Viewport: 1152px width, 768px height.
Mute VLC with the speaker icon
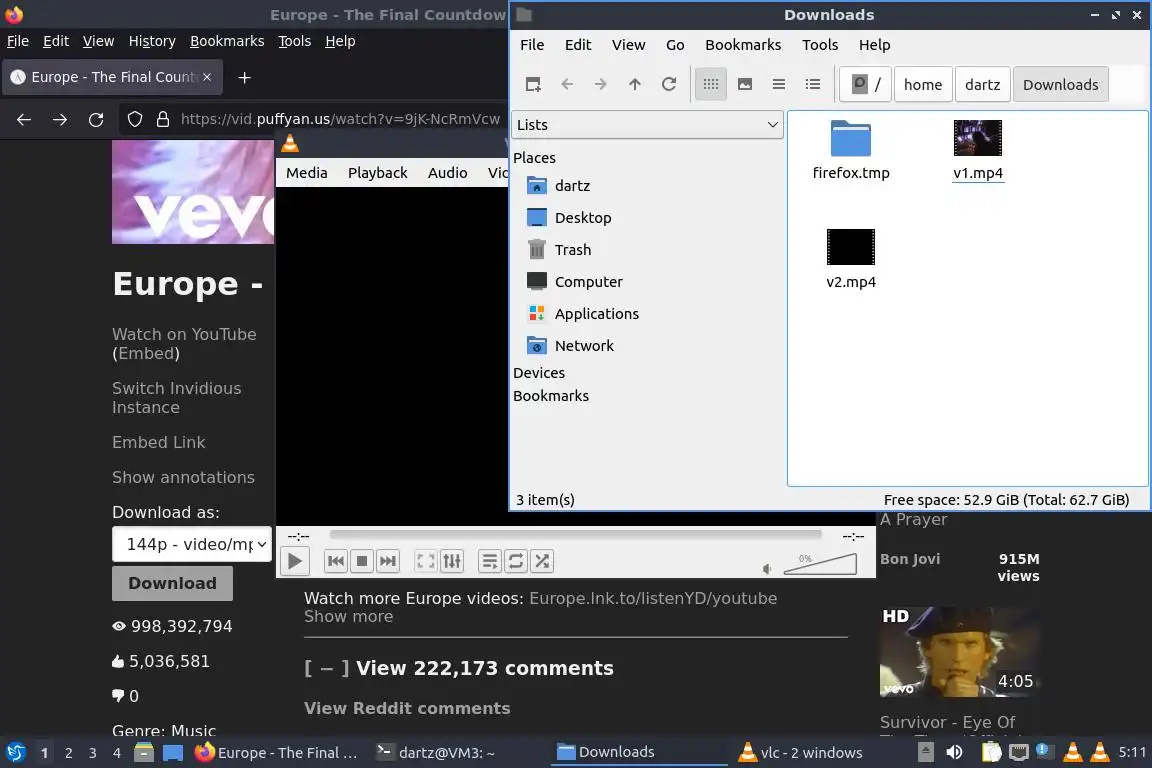pyautogui.click(x=766, y=569)
